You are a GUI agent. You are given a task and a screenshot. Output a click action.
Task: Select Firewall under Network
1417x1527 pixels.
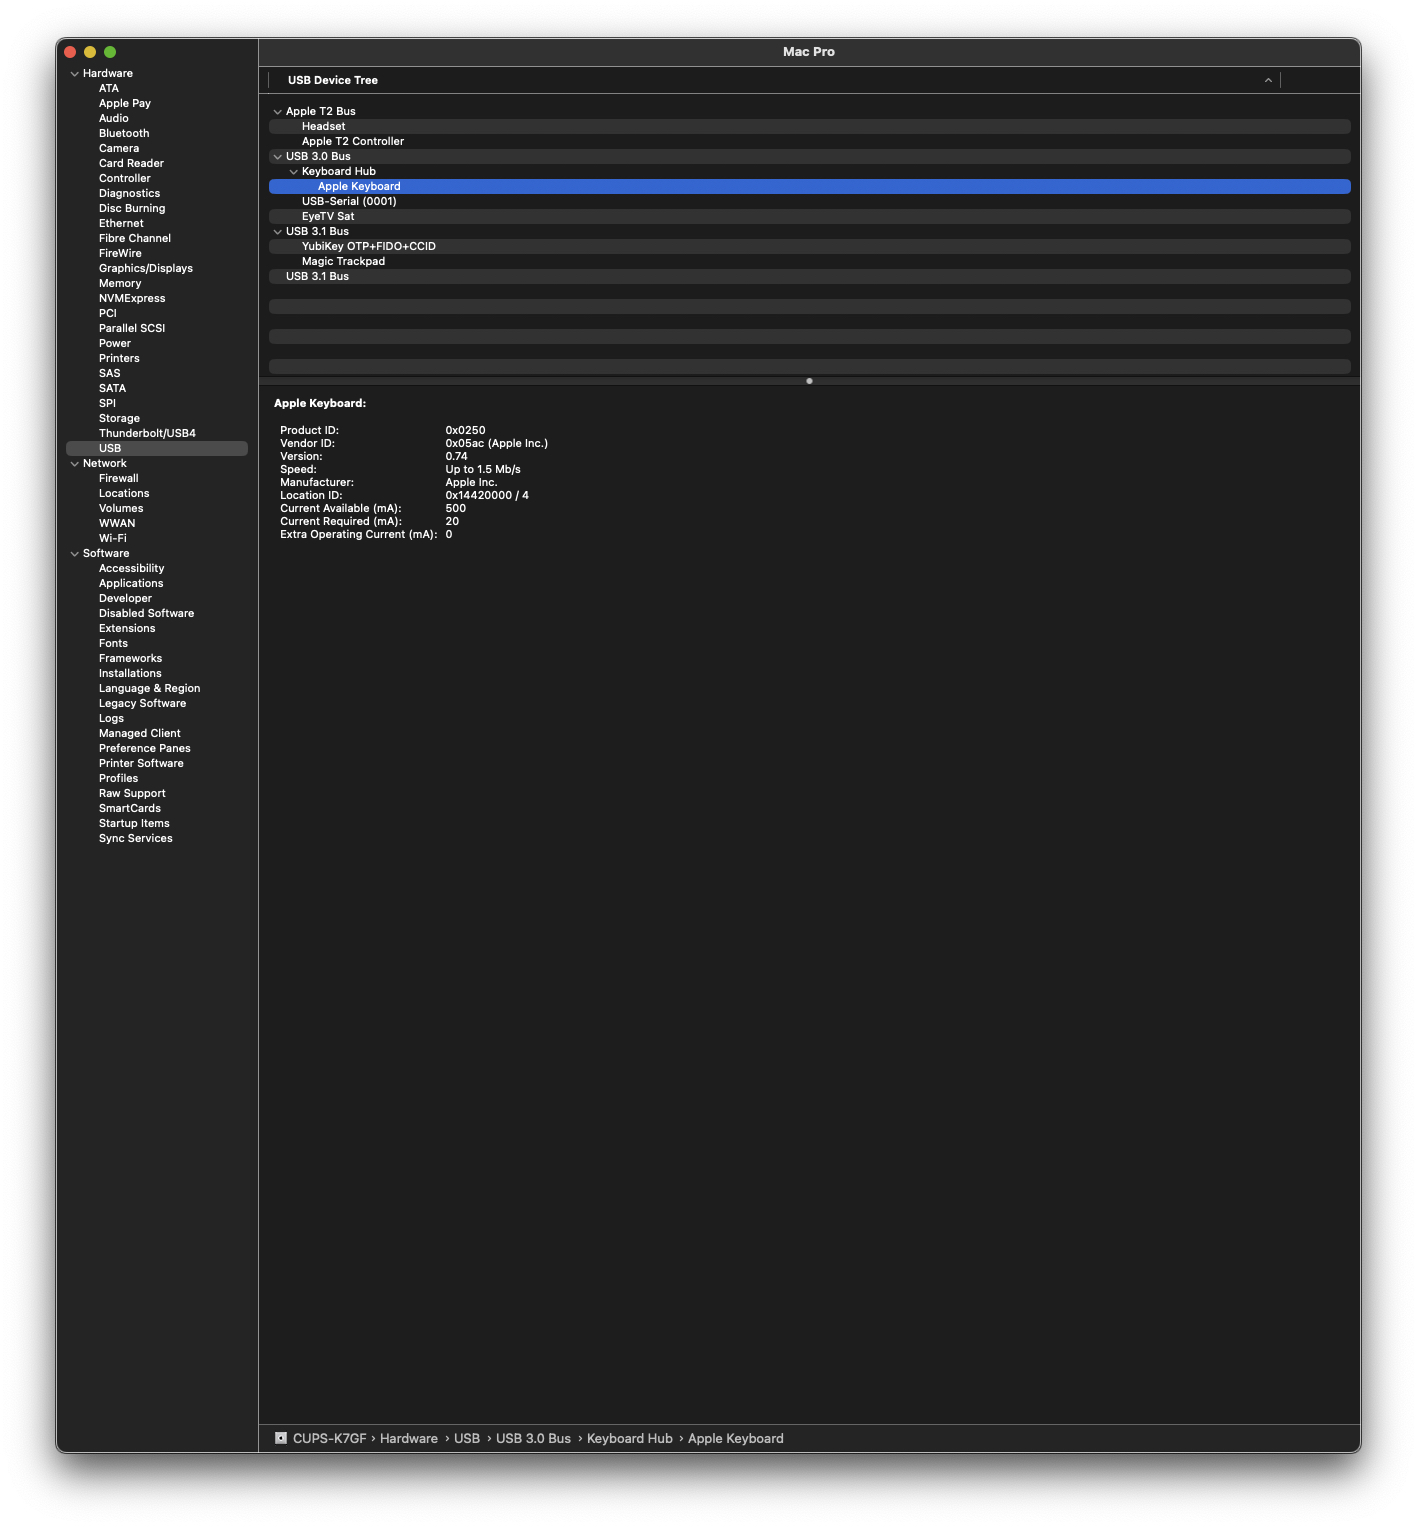pos(118,479)
